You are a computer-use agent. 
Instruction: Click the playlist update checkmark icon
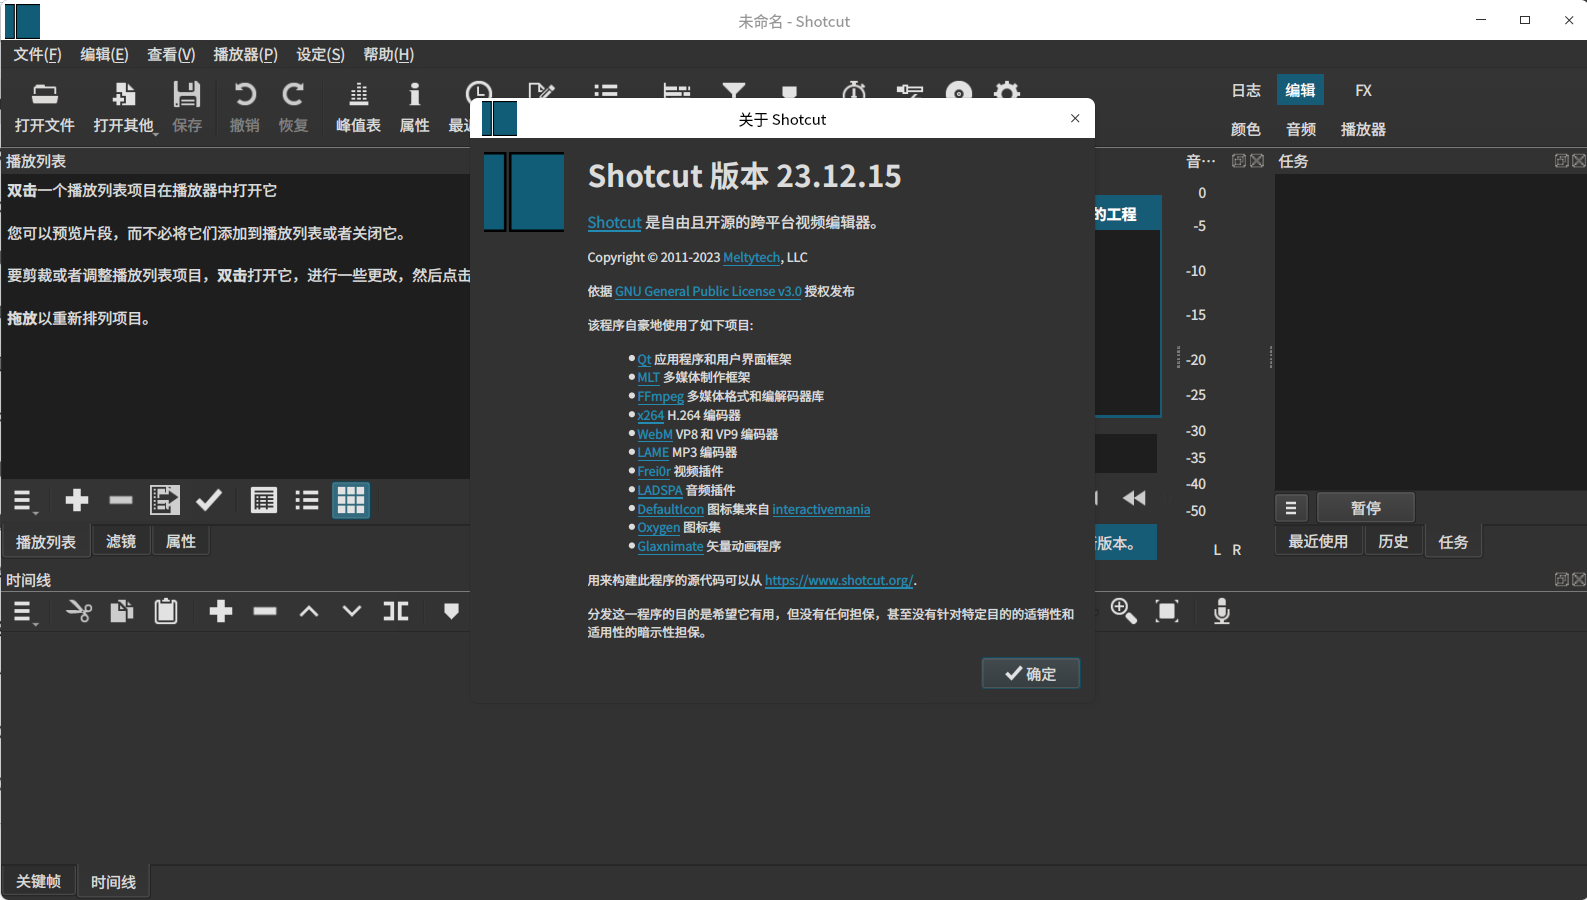(209, 500)
